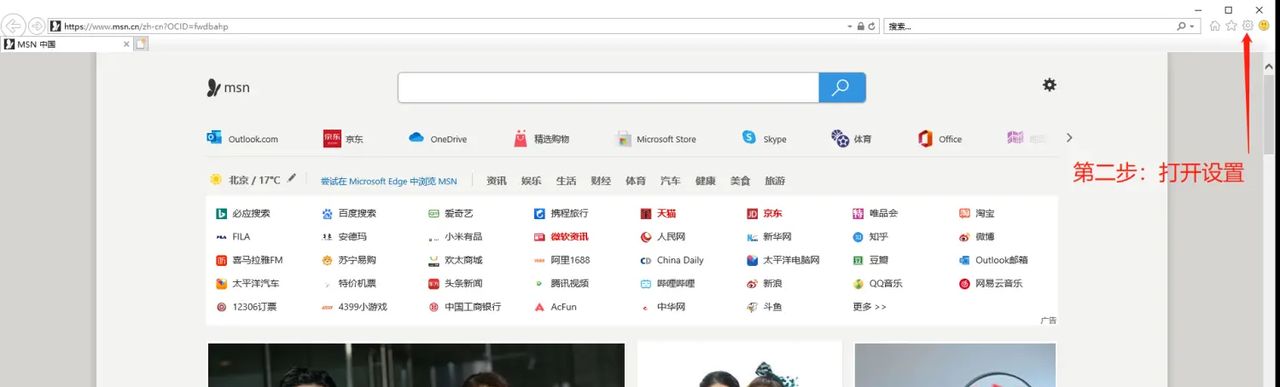This screenshot has width=1280, height=387.
Task: Go to the 美食 category
Action: [740, 181]
